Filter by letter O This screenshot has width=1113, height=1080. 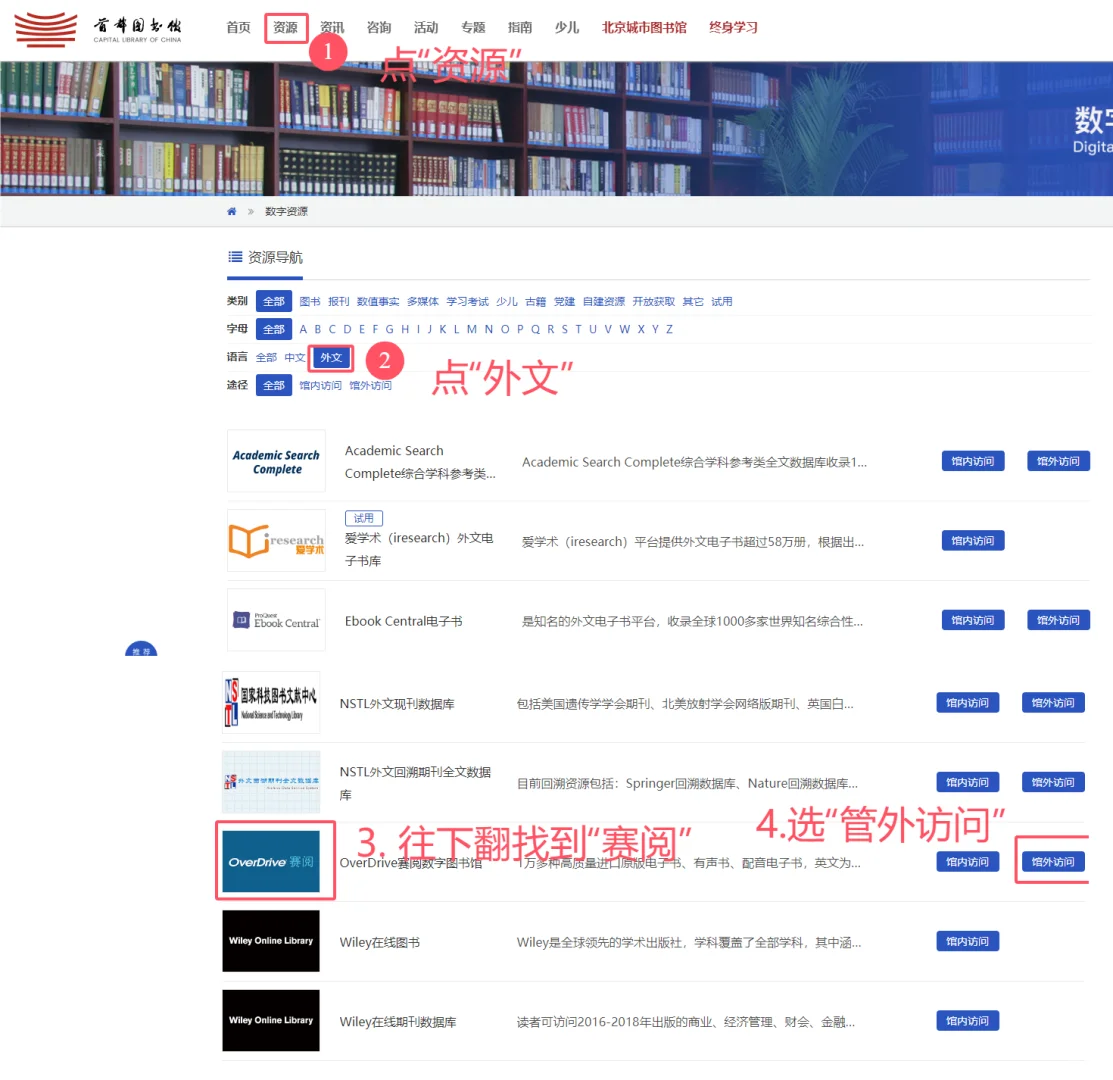point(505,329)
